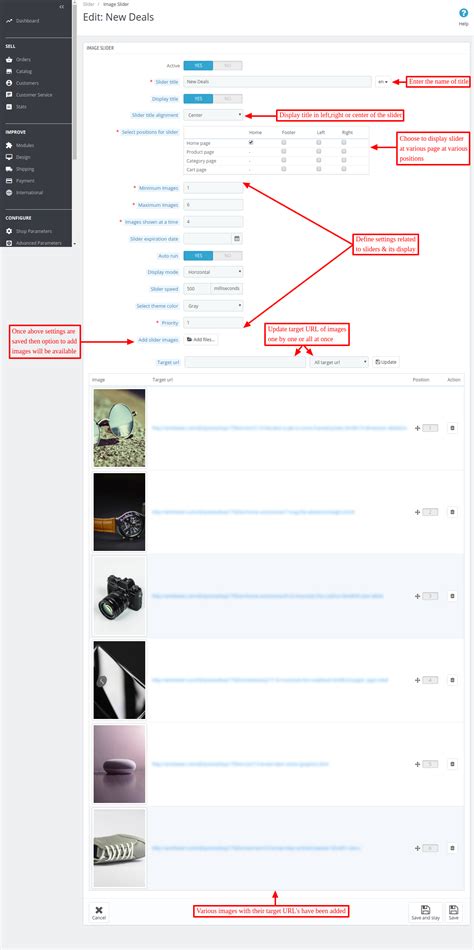474x950 pixels.
Task: Click the Modules puzzle icon
Action: point(9,145)
